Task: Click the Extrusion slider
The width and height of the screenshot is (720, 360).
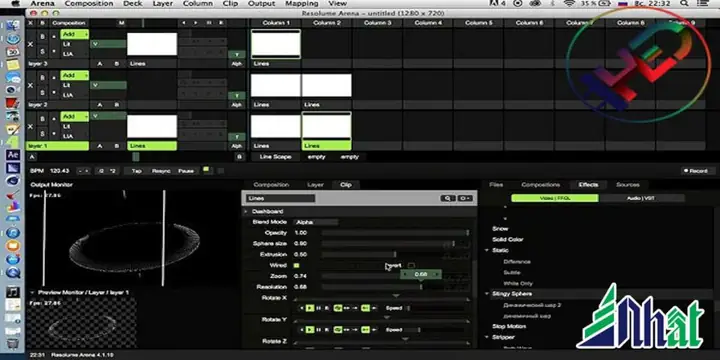Action: (x=395, y=254)
